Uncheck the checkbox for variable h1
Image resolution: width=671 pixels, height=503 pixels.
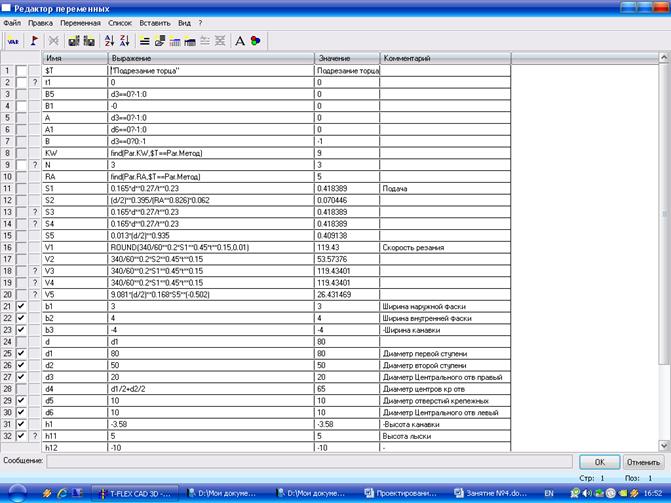[x=21, y=424]
